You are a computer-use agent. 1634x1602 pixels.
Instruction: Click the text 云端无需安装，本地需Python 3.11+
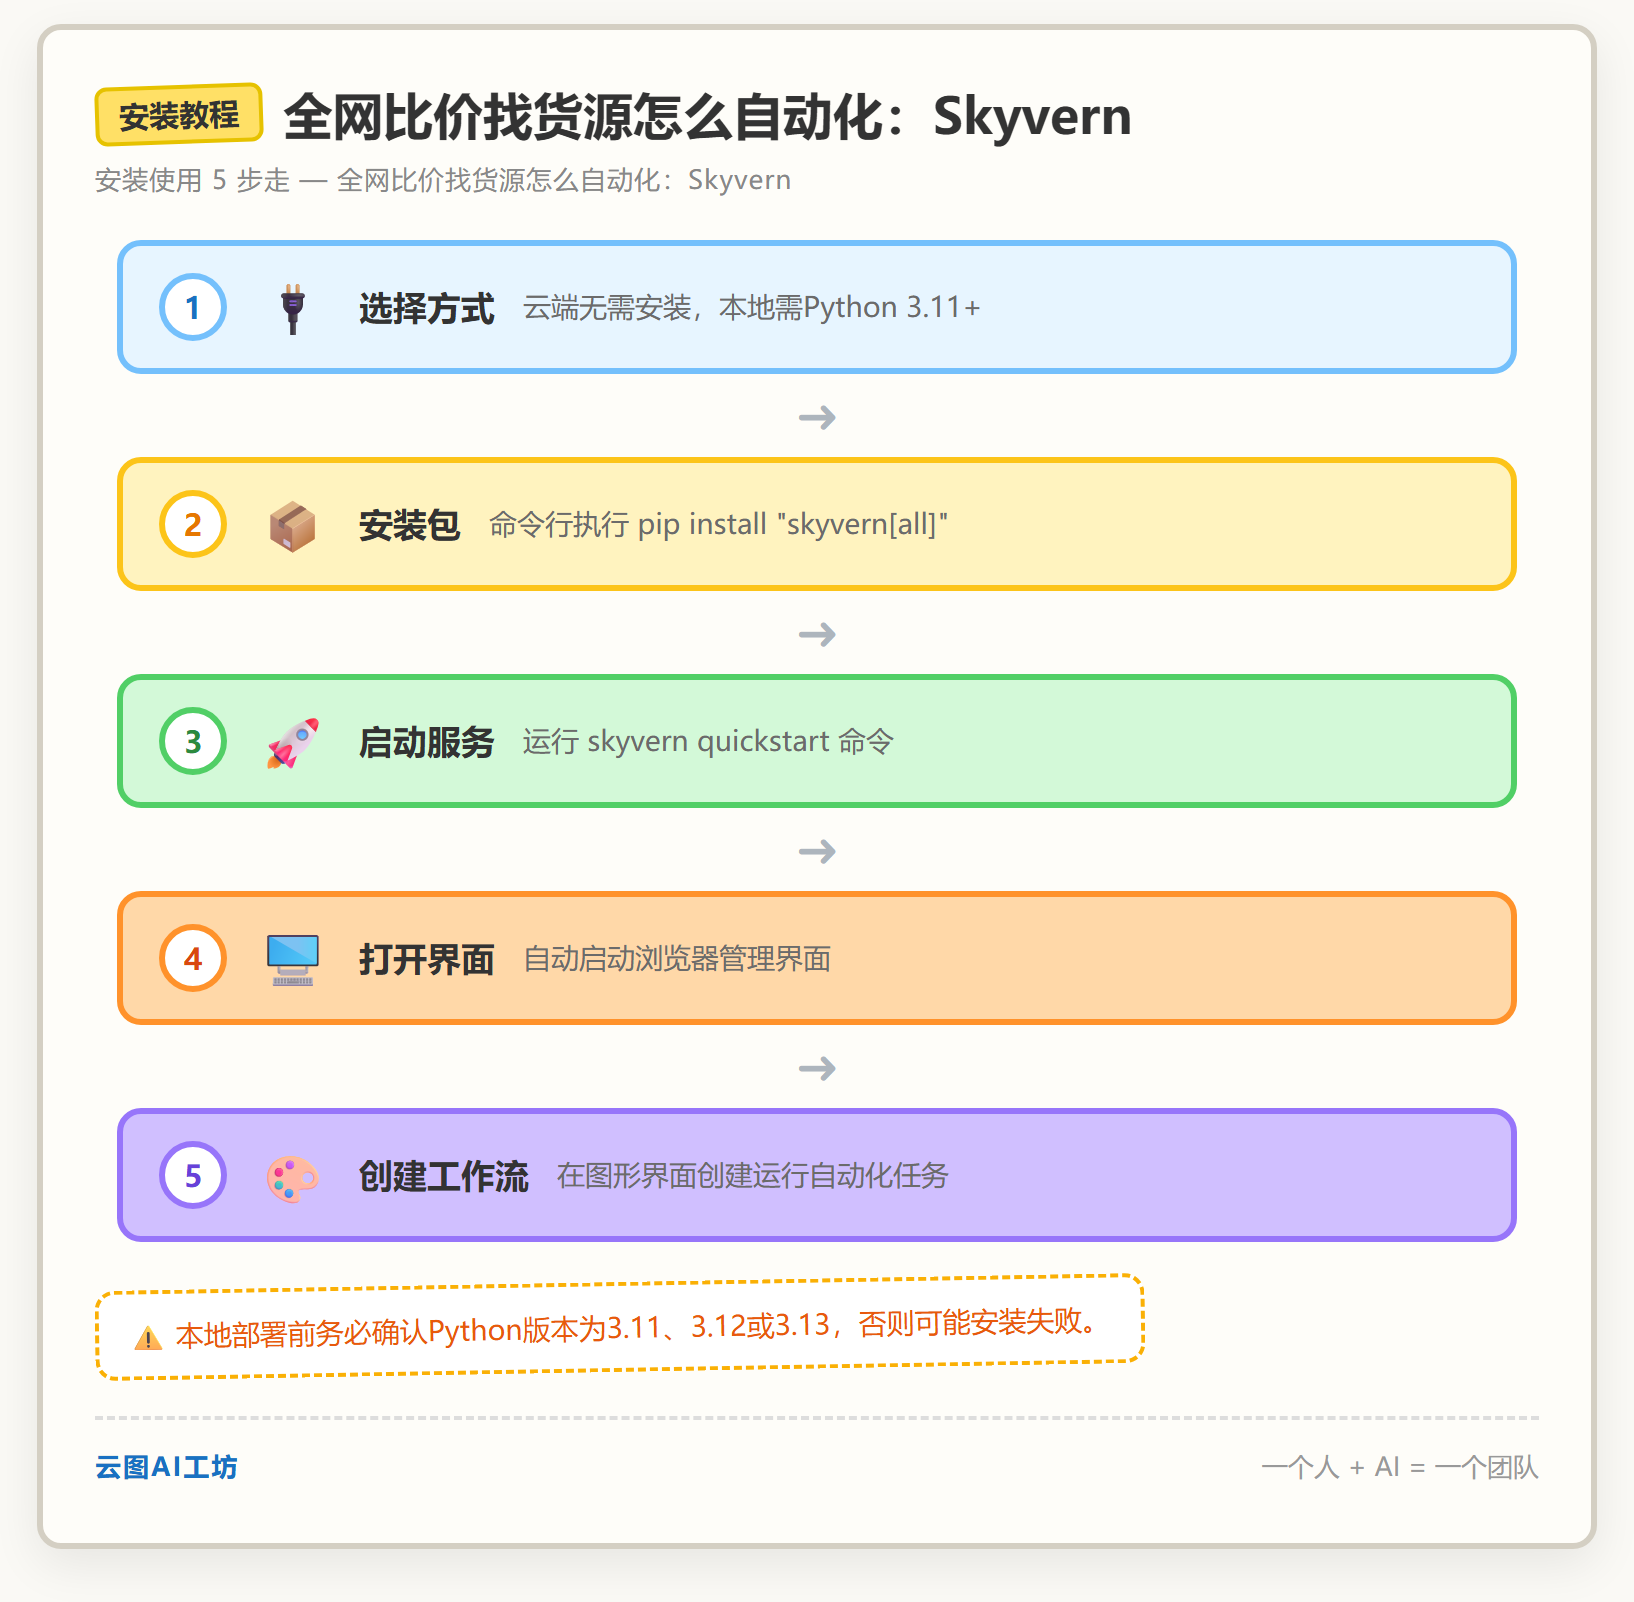pos(752,307)
